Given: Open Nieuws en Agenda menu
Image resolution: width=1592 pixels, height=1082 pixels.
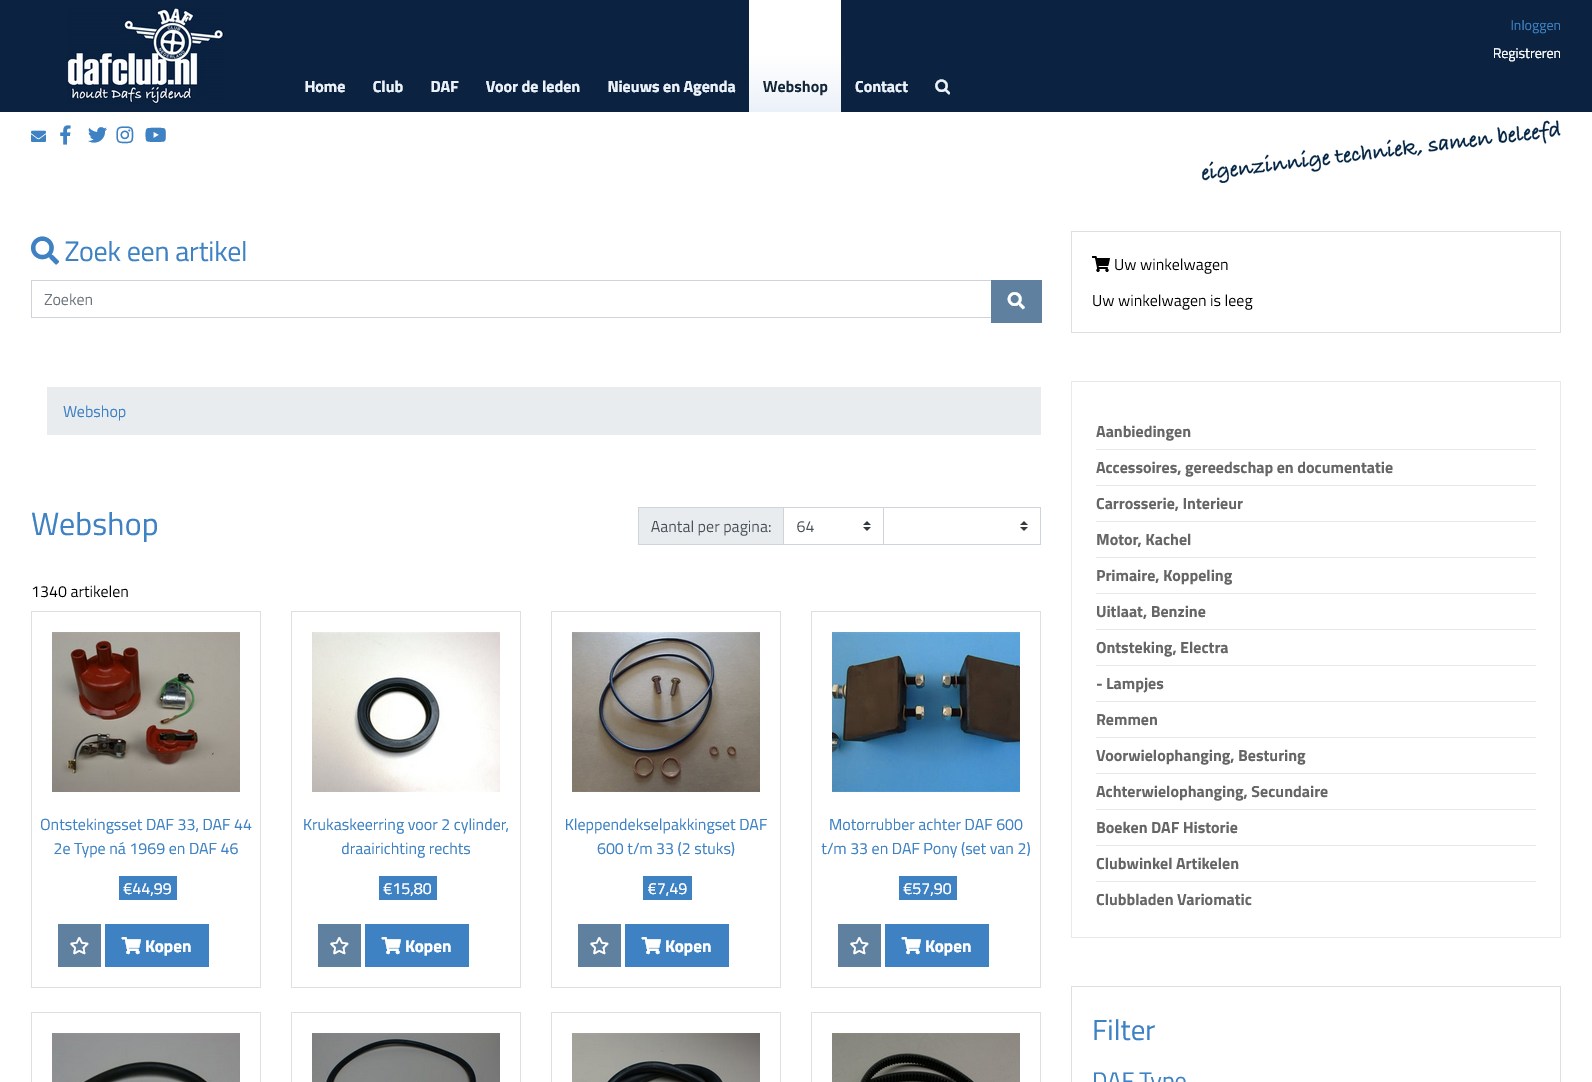Looking at the screenshot, I should [x=671, y=87].
